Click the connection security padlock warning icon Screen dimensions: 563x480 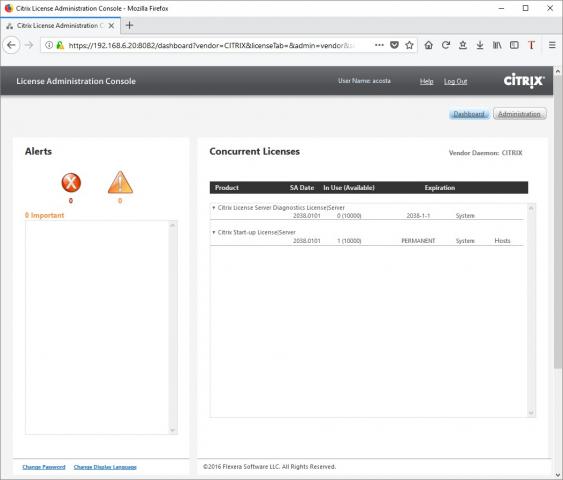click(x=60, y=45)
